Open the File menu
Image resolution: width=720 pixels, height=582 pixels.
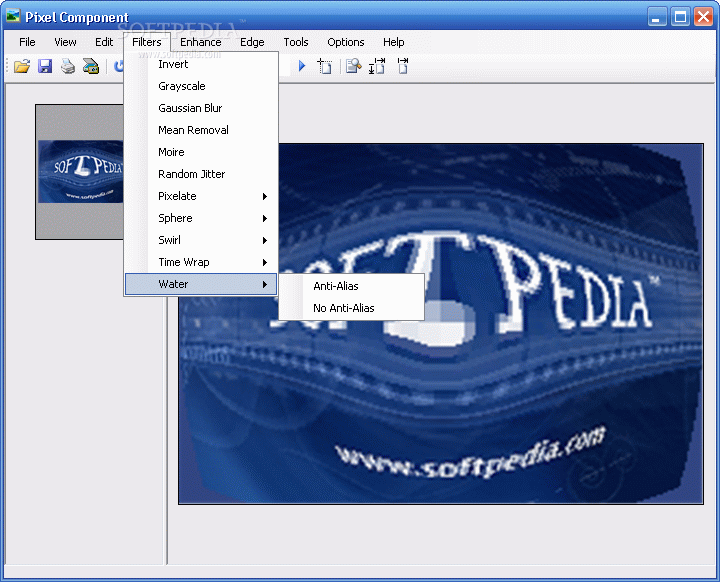pos(27,42)
